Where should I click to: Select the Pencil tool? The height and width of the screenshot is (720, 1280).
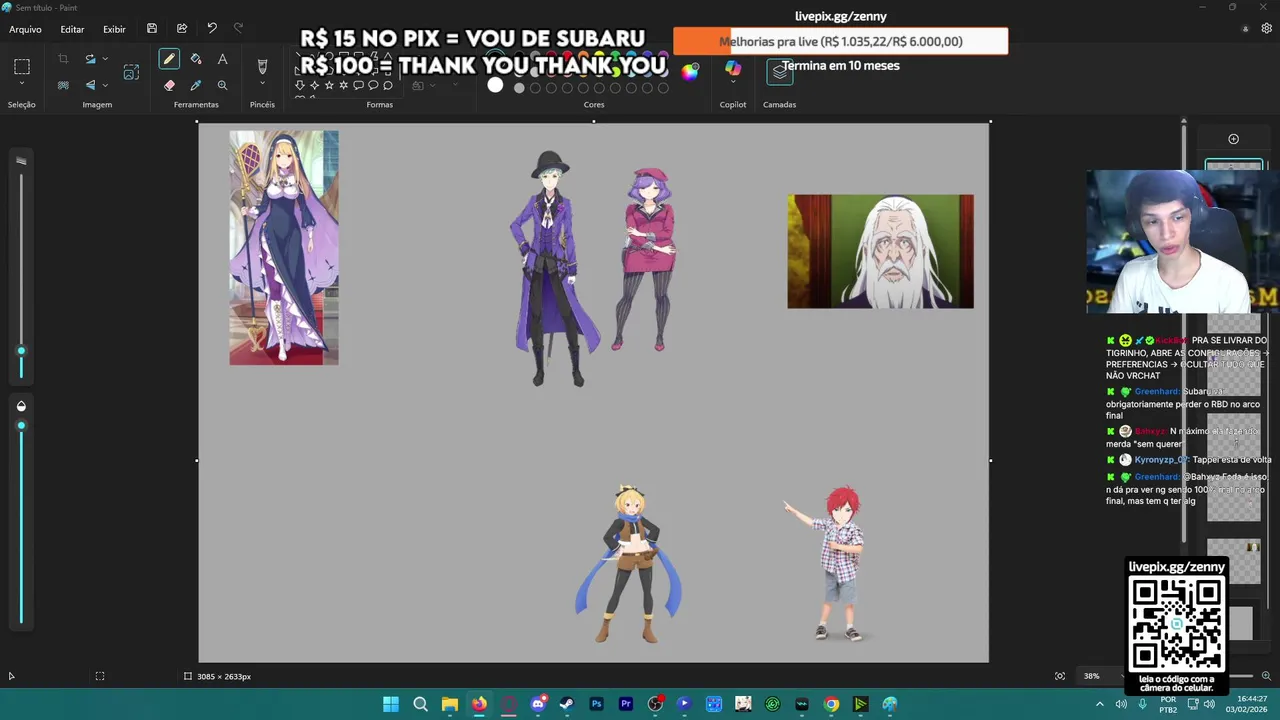[169, 60]
